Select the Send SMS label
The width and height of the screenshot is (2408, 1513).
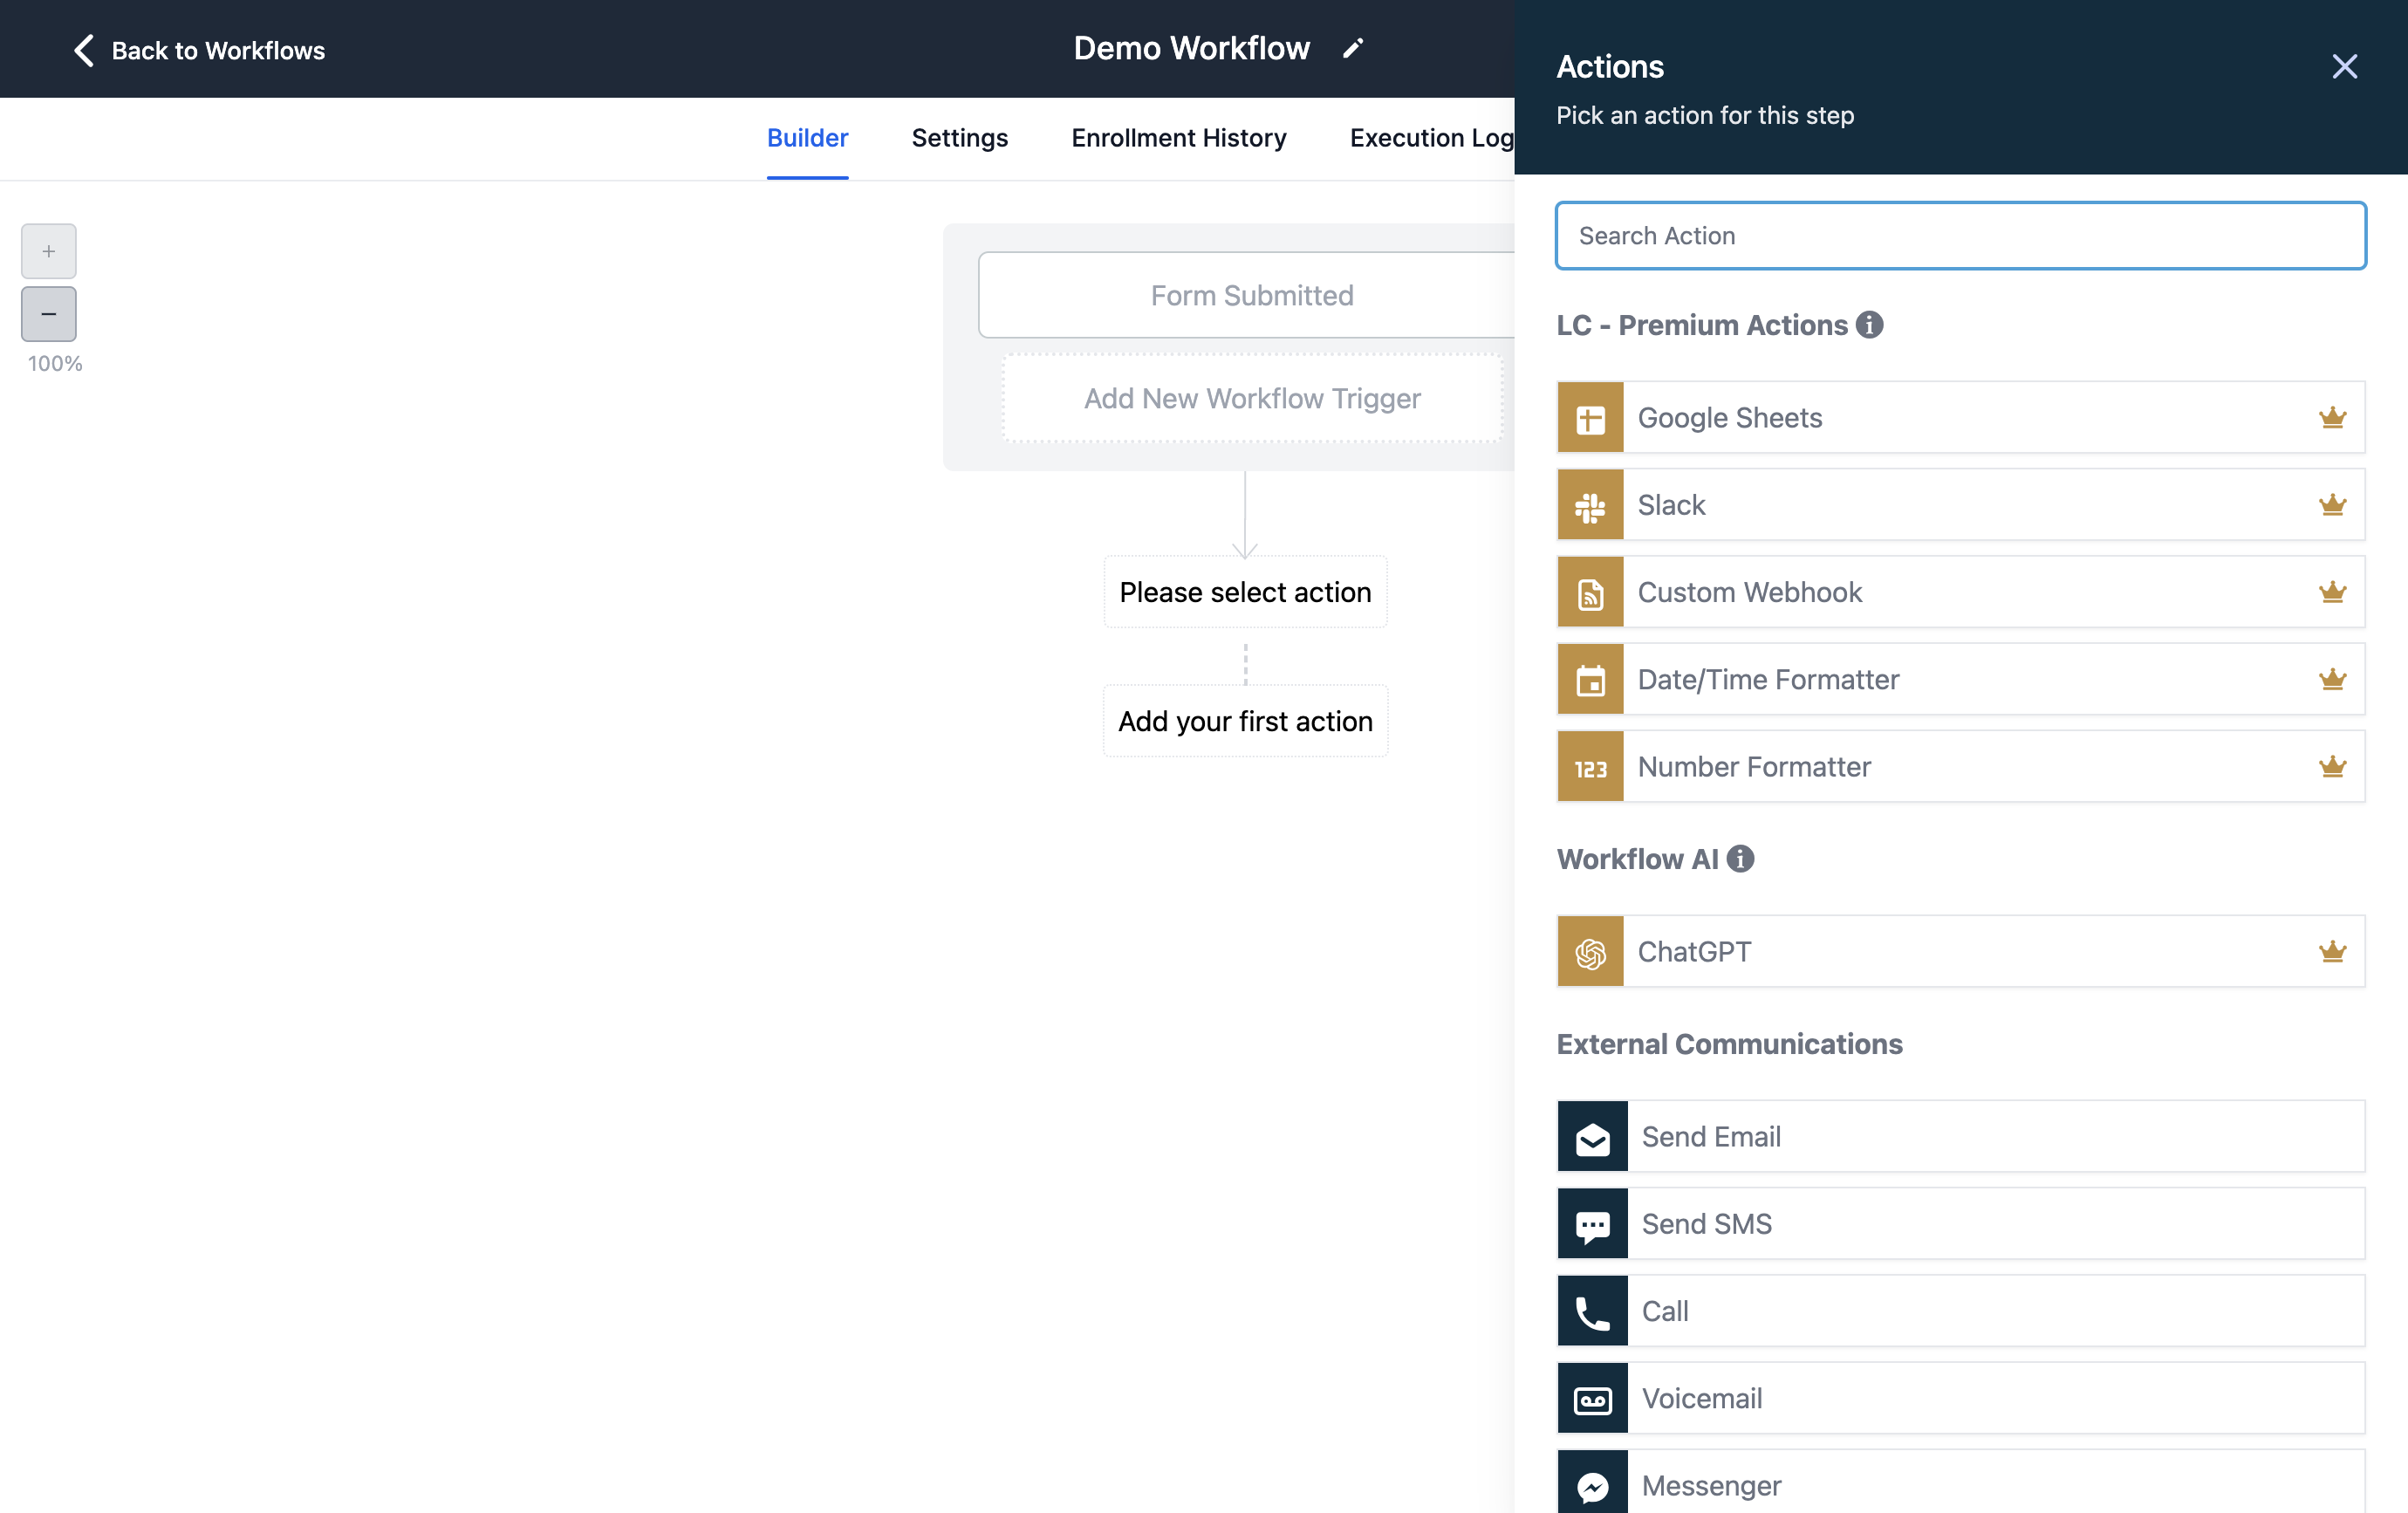click(x=1706, y=1224)
